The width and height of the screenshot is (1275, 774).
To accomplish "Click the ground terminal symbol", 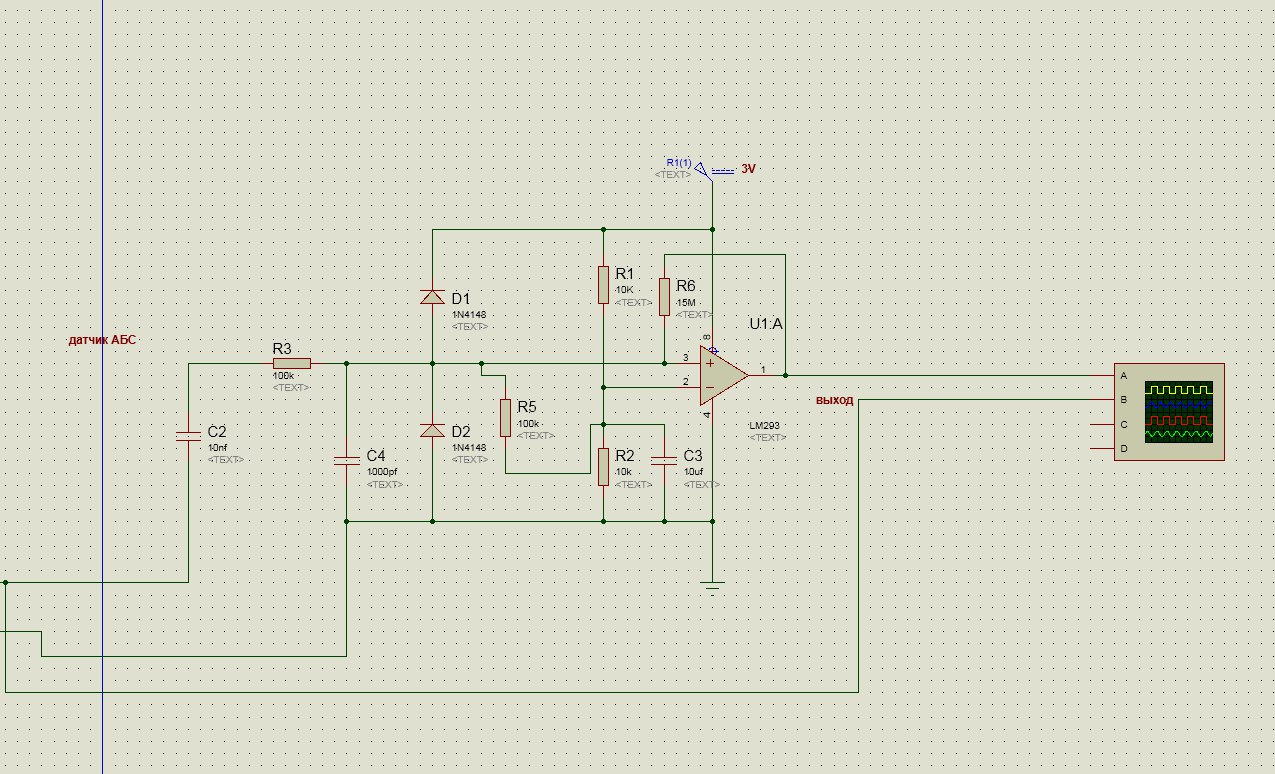I will 712,586.
